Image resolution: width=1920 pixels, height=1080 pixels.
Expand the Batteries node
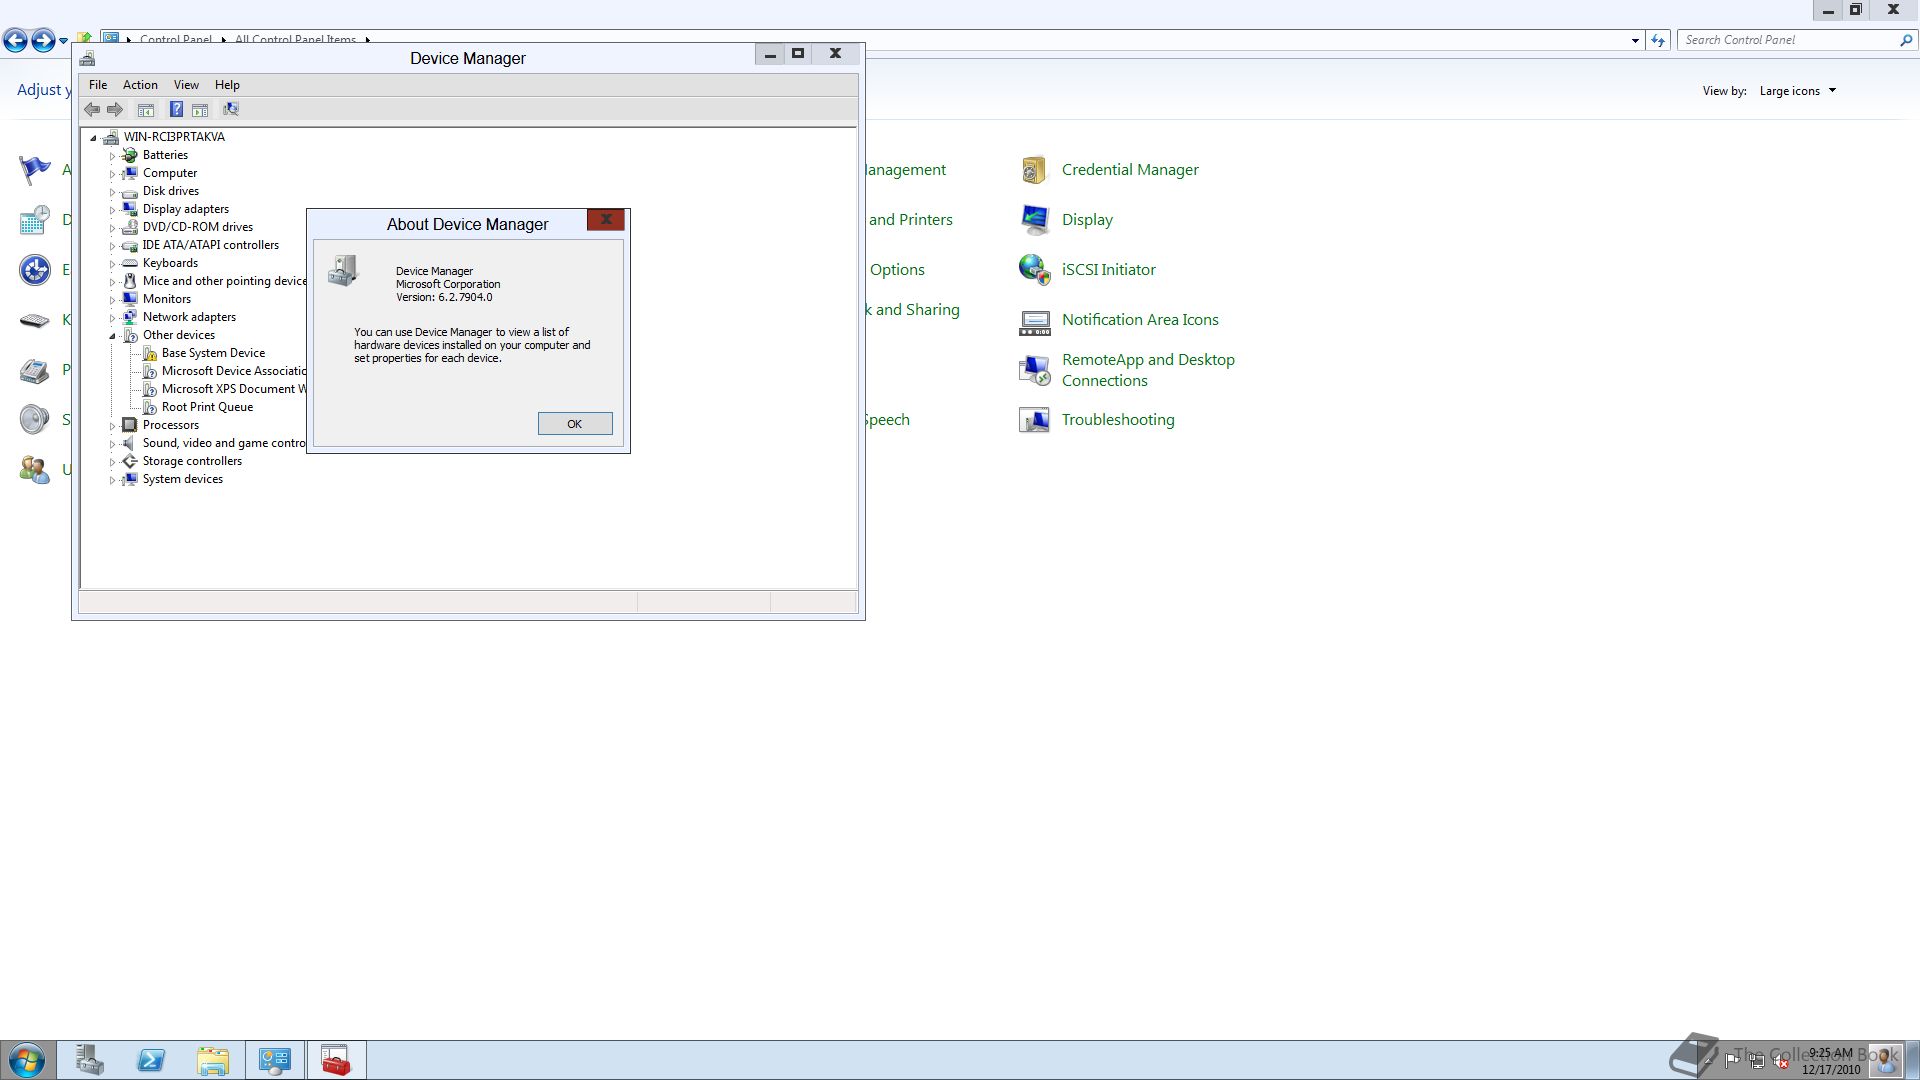[112, 156]
